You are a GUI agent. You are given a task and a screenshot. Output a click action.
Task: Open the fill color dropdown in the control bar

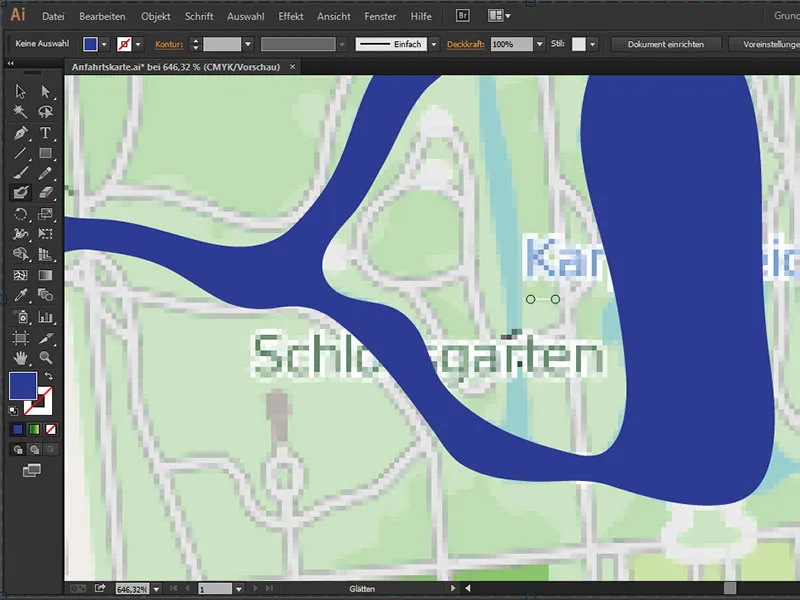point(104,44)
